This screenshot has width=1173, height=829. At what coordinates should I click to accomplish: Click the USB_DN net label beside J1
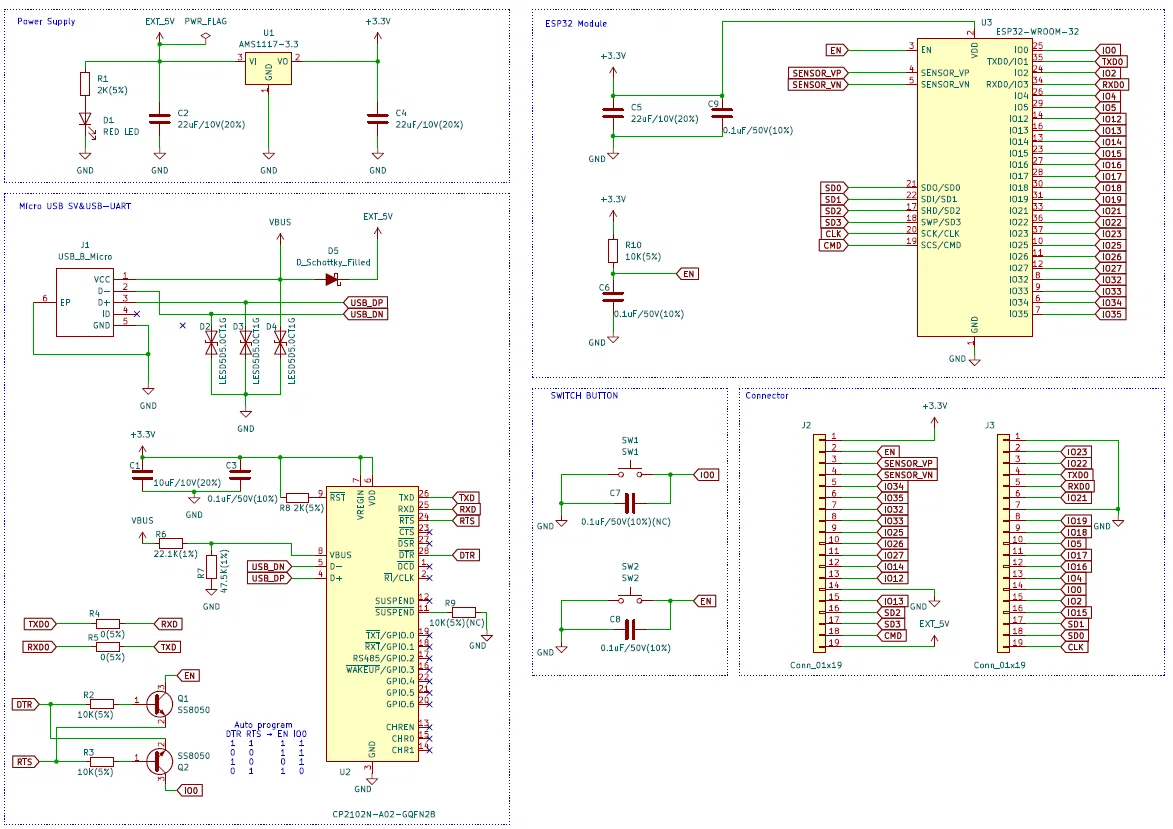(367, 314)
